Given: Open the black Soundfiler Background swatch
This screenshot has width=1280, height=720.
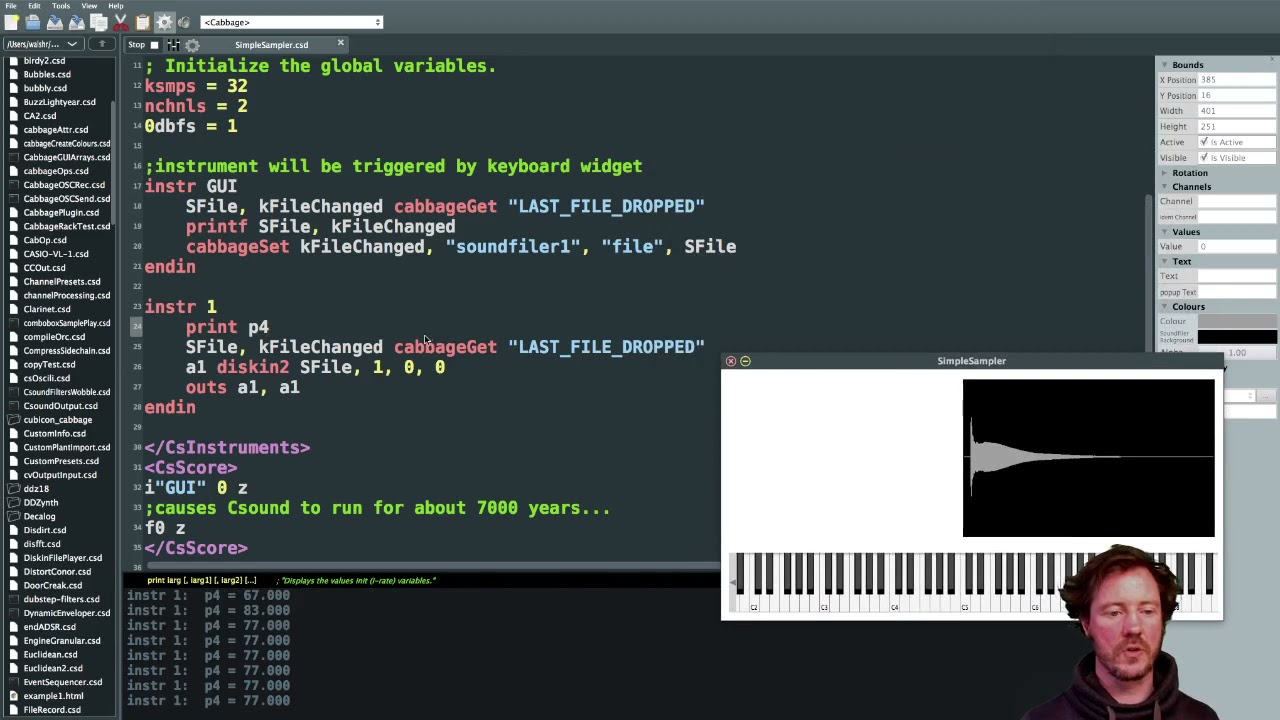Looking at the screenshot, I should 1237,337.
